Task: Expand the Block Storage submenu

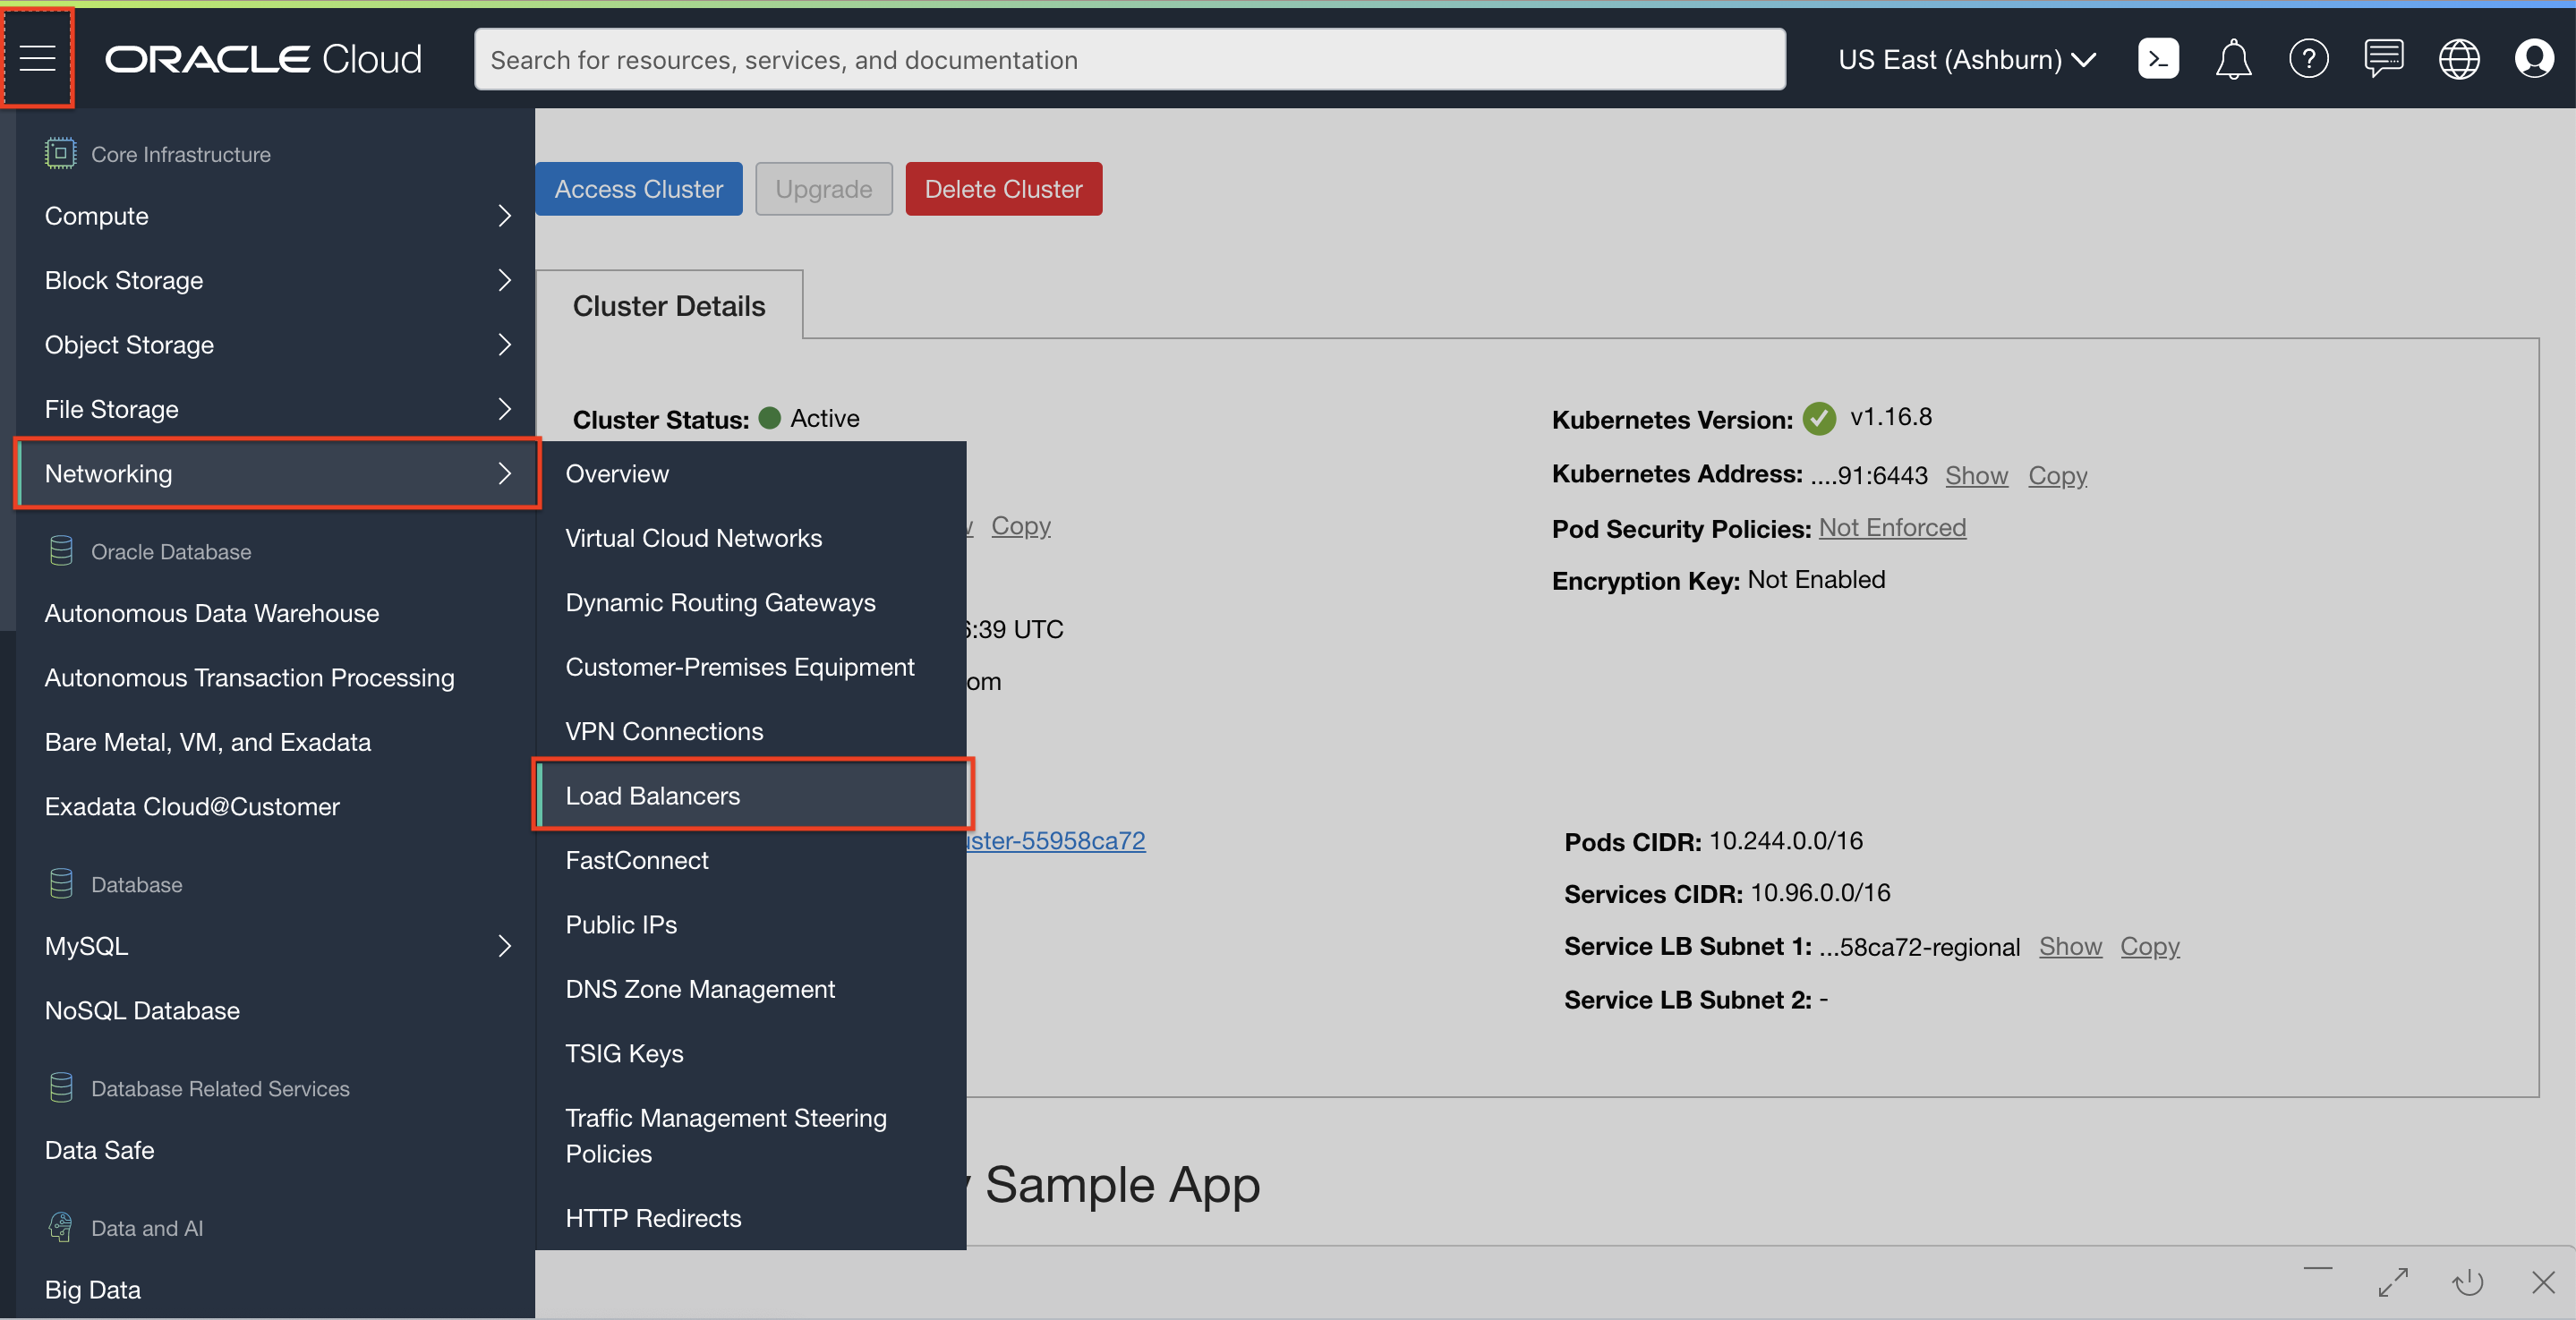Action: (x=276, y=281)
